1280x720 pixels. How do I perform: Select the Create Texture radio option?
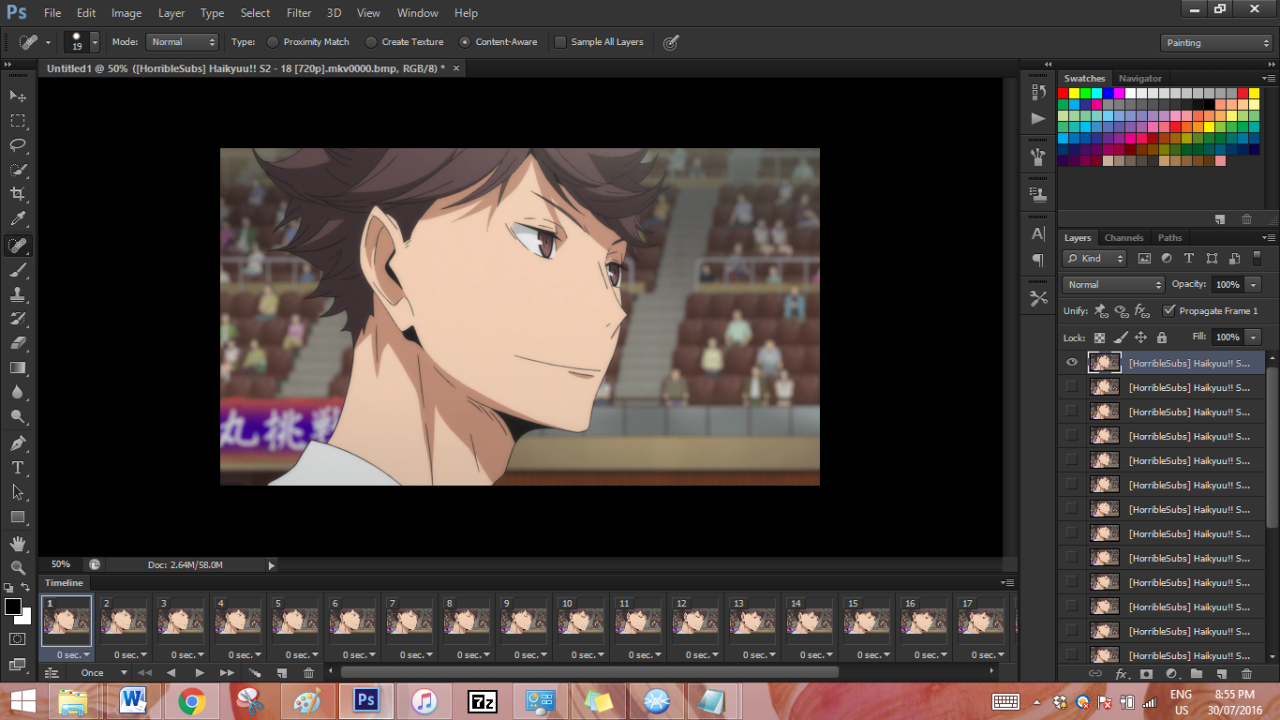click(371, 42)
